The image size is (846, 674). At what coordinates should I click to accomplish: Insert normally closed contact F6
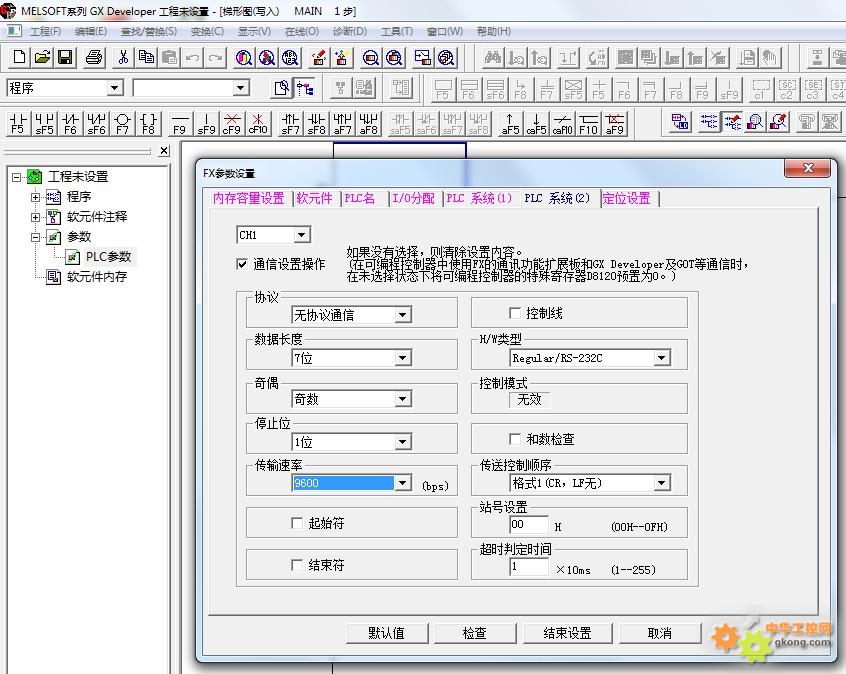[x=70, y=124]
